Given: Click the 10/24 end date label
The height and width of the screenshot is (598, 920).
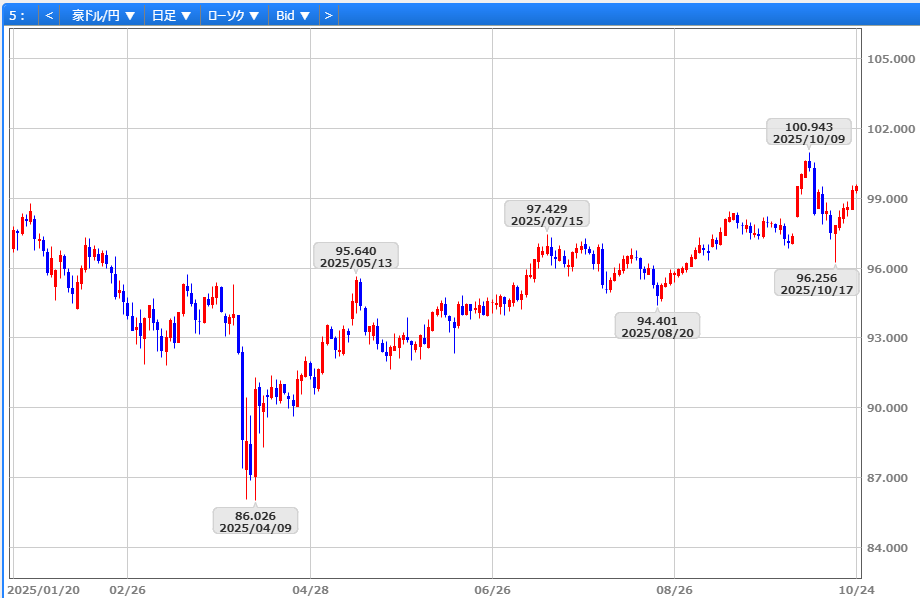Looking at the screenshot, I should click(x=851, y=590).
